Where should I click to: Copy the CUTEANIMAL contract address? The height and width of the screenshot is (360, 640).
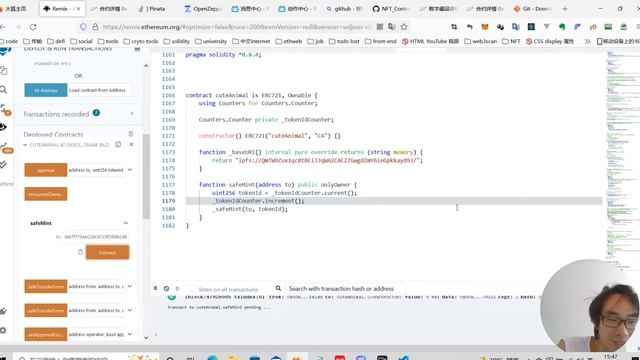tap(118, 144)
